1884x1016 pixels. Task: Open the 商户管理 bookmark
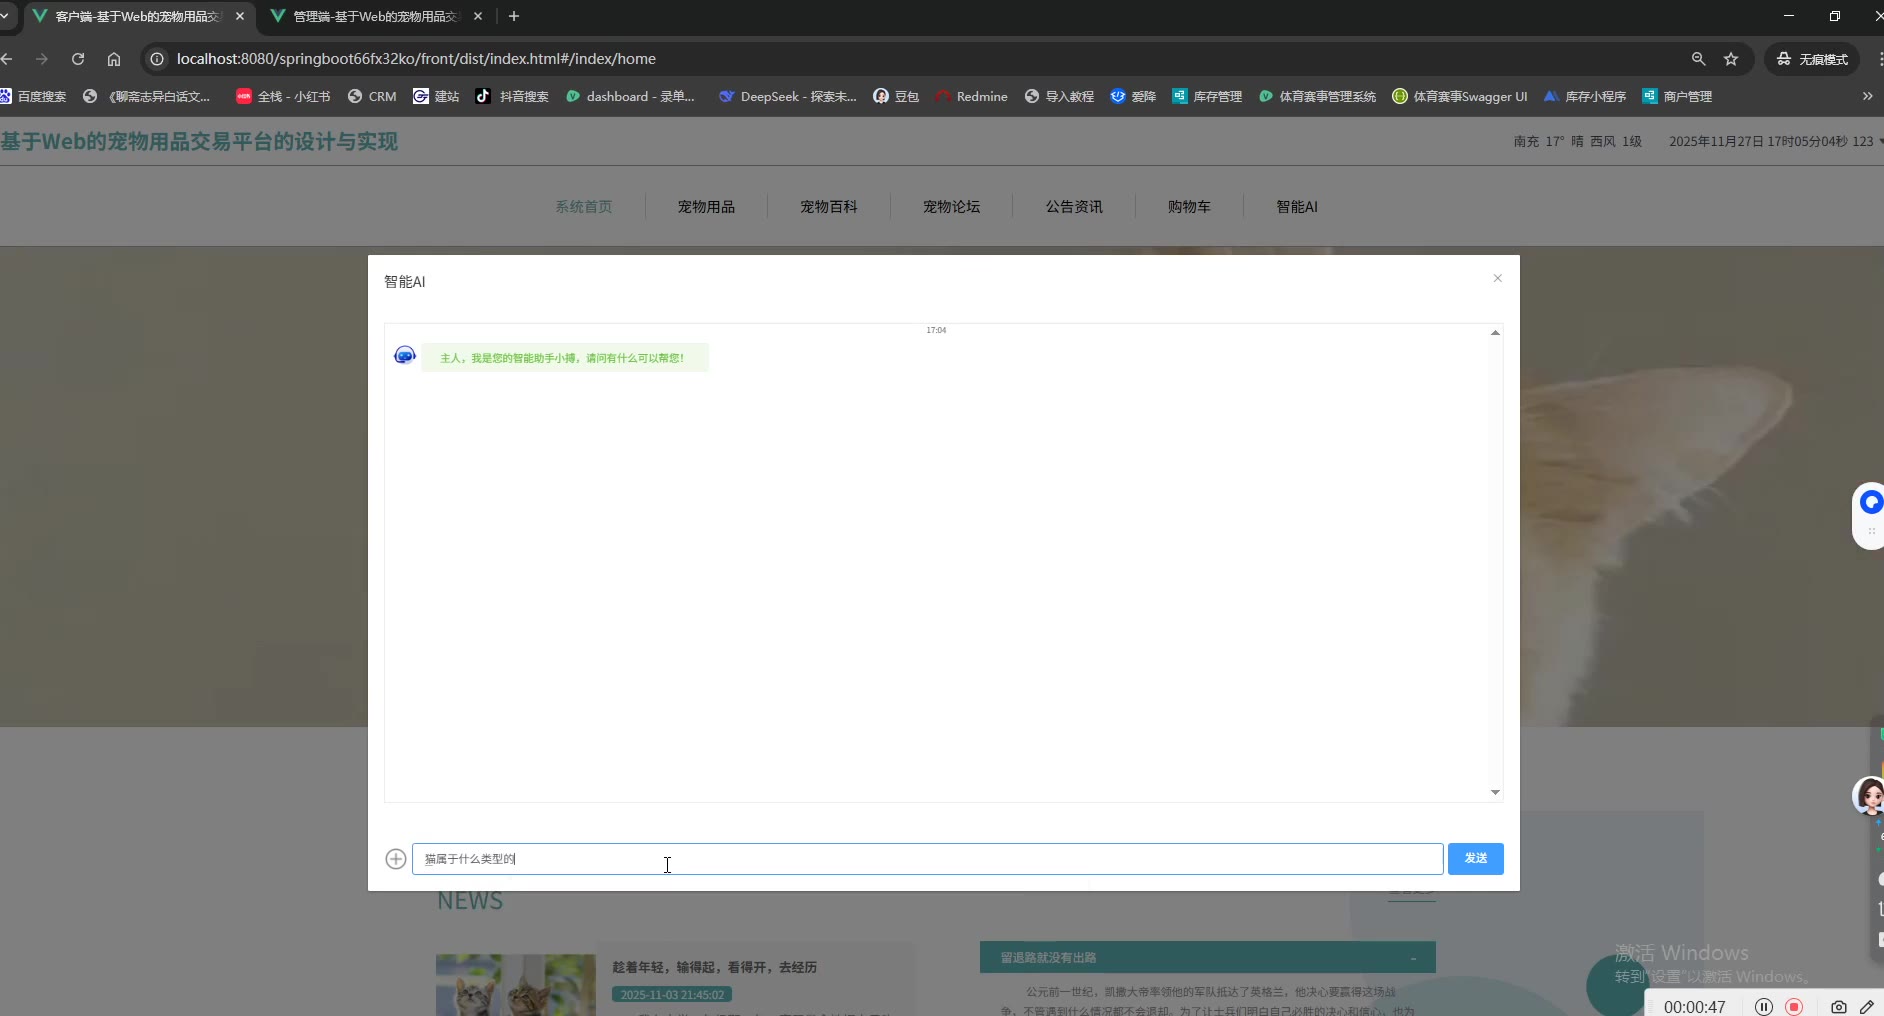coord(1677,96)
